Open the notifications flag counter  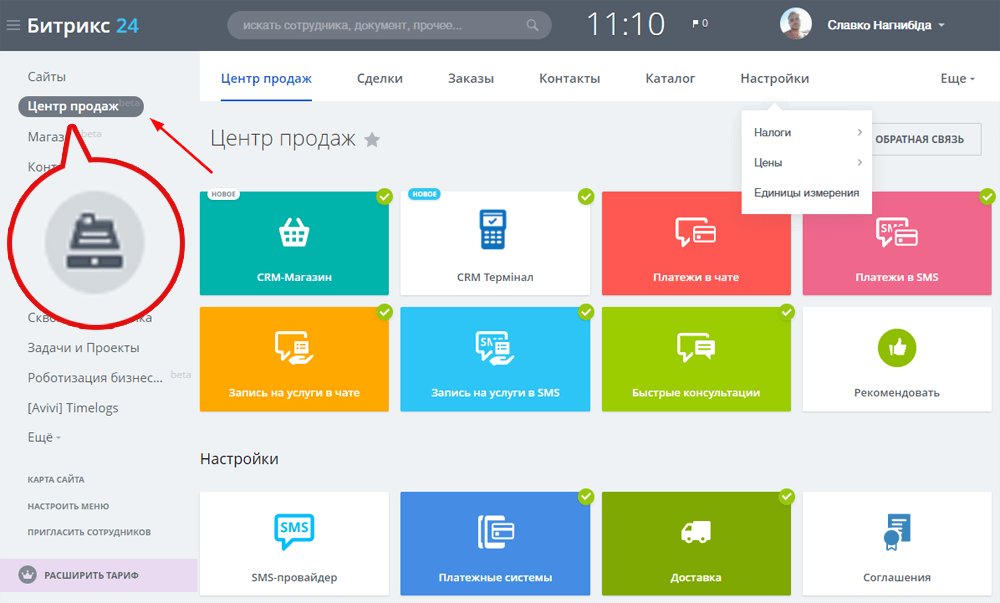[x=700, y=24]
